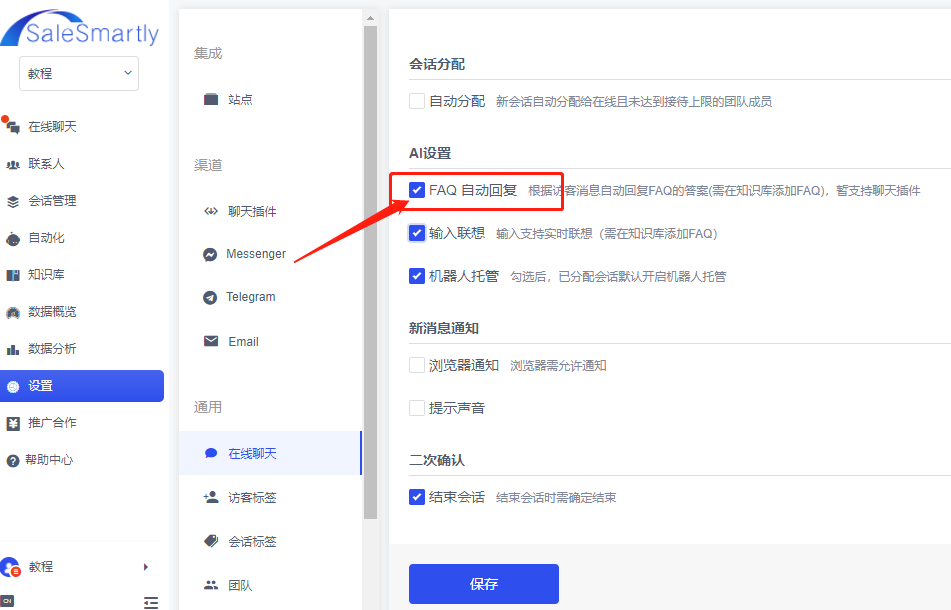
Task: Open 数据概览 in the sidebar
Action: point(82,312)
